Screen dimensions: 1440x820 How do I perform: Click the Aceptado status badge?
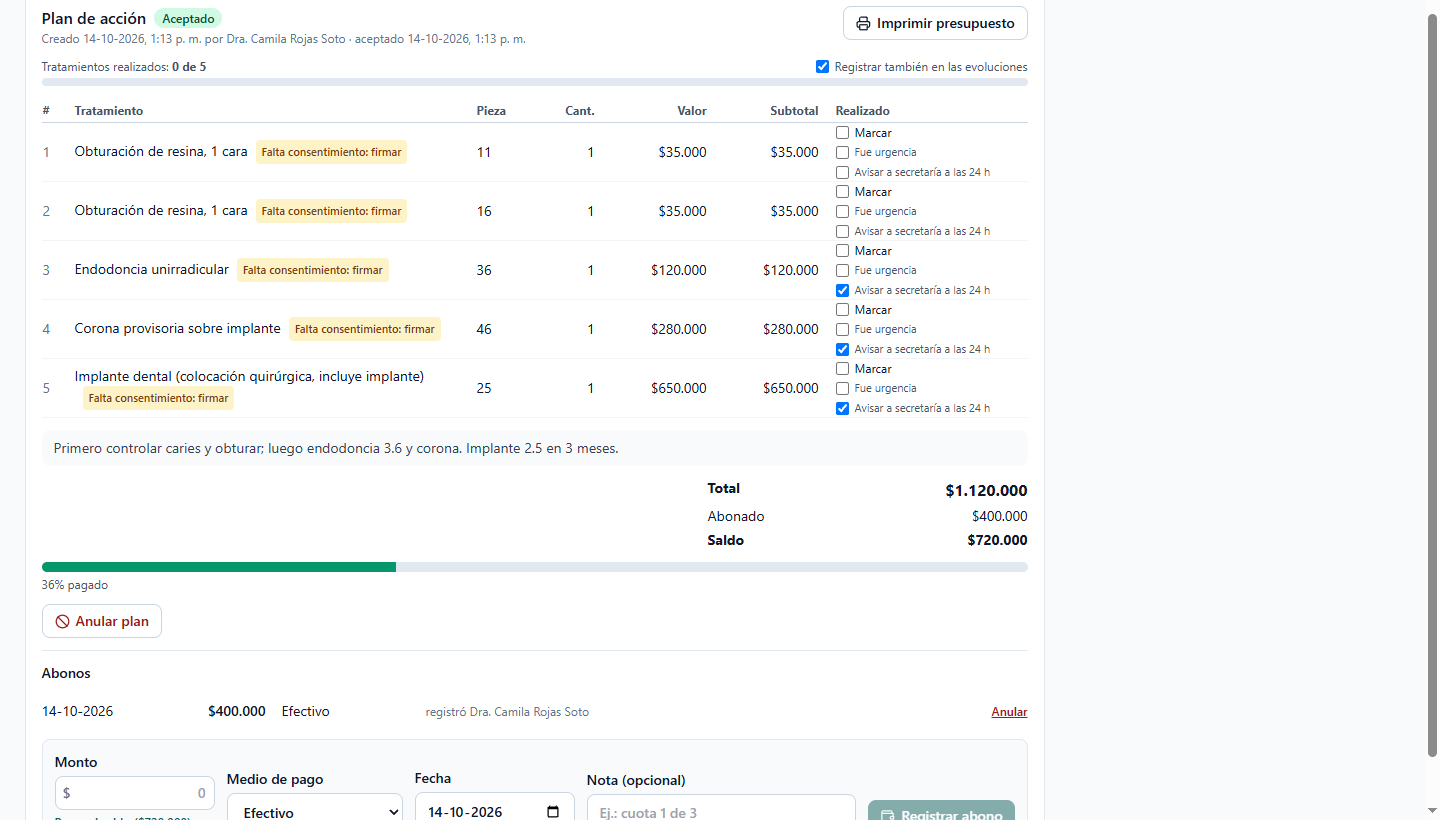188,19
